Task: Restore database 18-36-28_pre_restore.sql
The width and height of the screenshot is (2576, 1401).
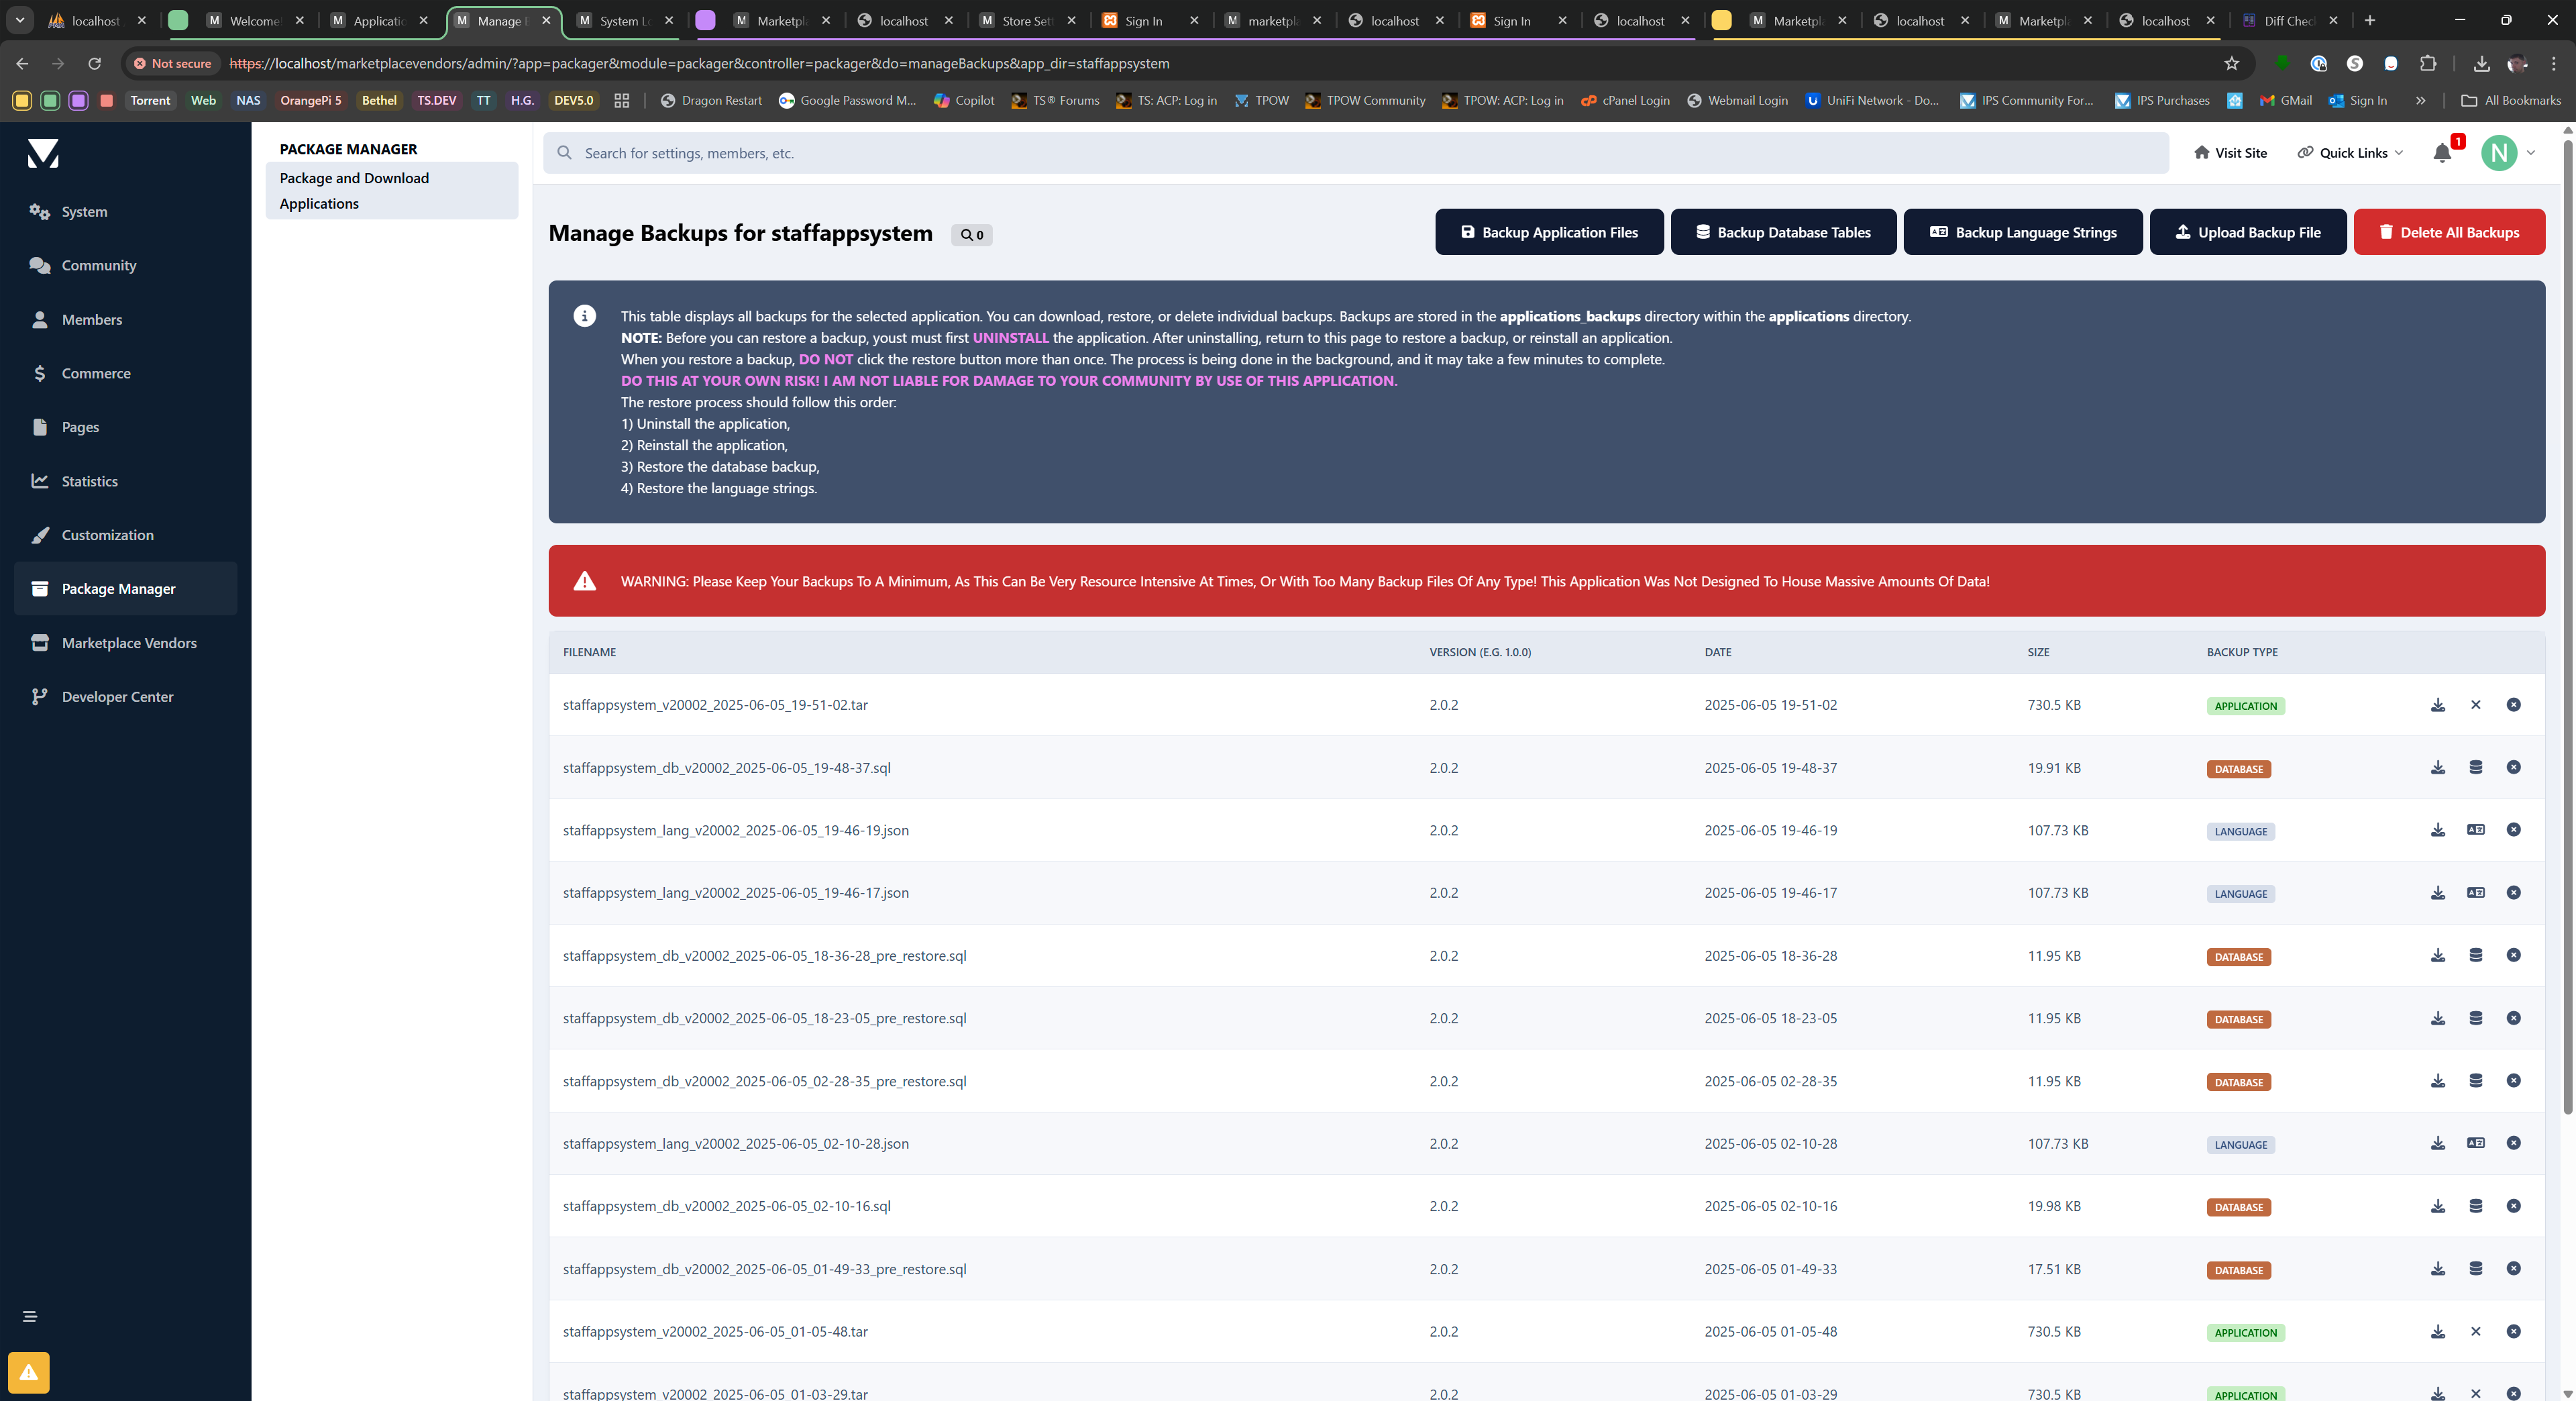Action: [2476, 956]
